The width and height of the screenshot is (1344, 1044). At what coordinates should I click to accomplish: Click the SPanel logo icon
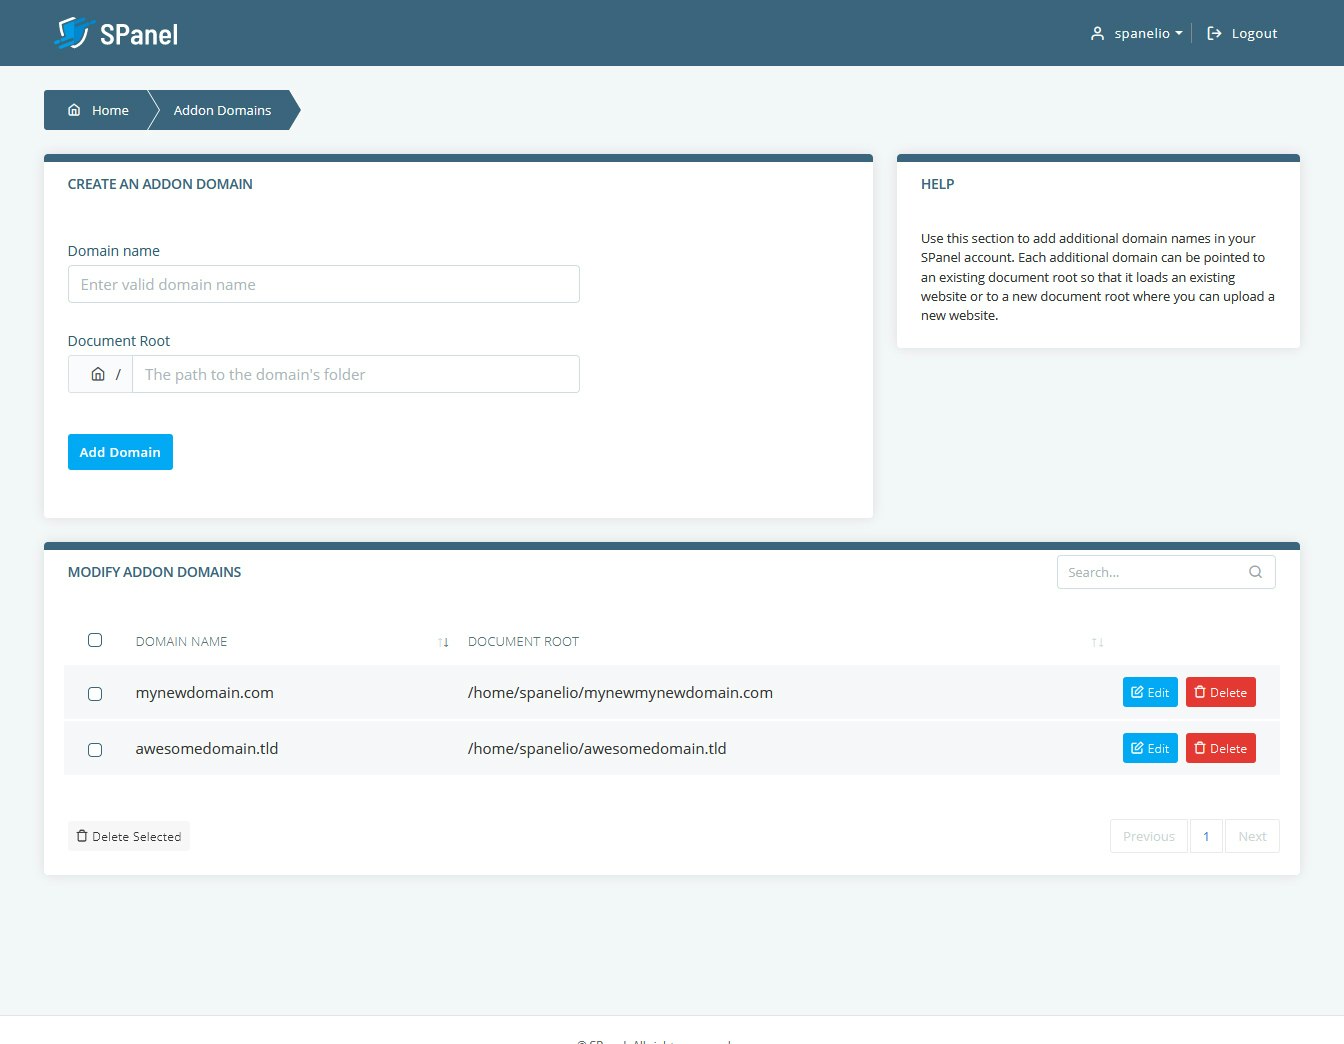point(75,32)
